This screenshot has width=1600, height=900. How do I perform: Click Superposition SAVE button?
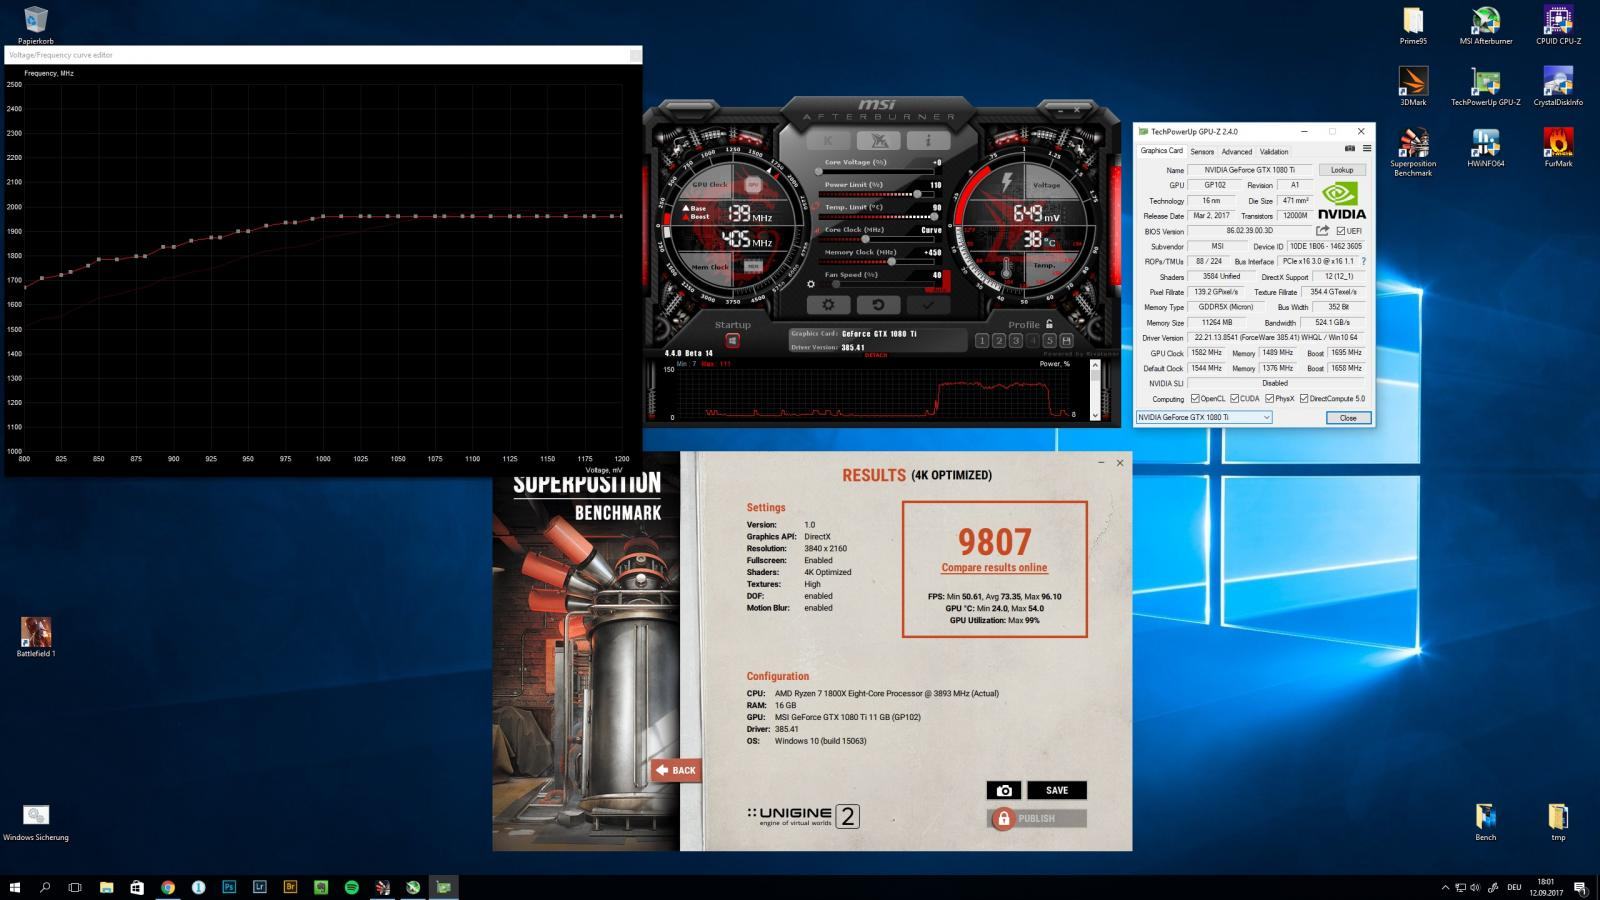(1057, 790)
